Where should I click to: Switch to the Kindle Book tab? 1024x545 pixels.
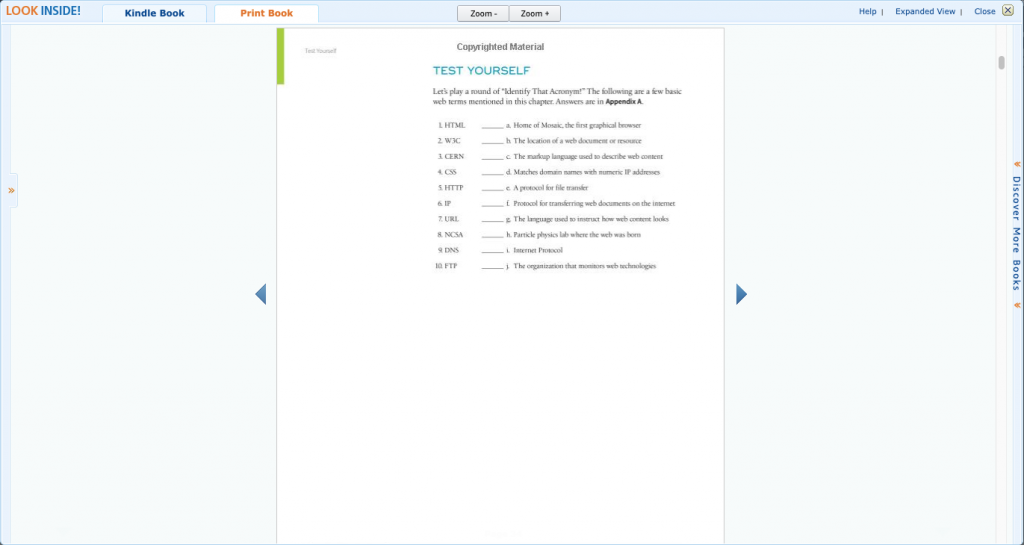154,14
